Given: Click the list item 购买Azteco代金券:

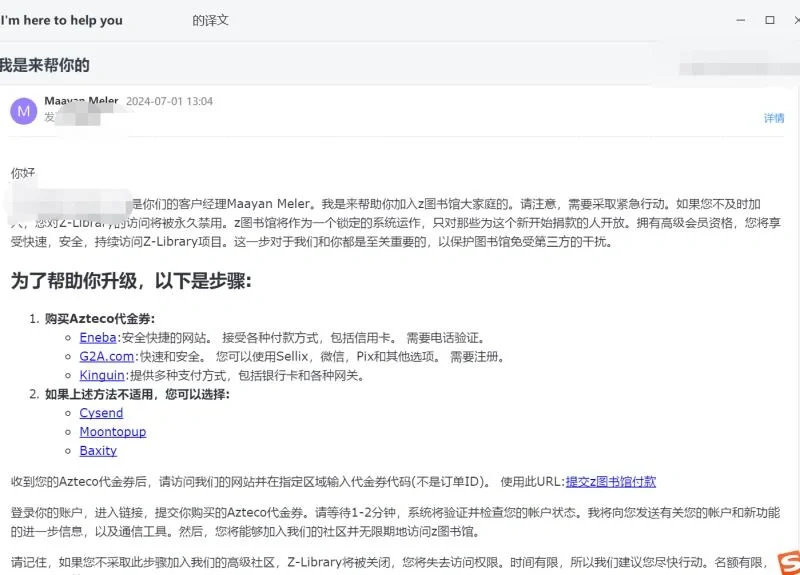Looking at the screenshot, I should coord(99,319).
